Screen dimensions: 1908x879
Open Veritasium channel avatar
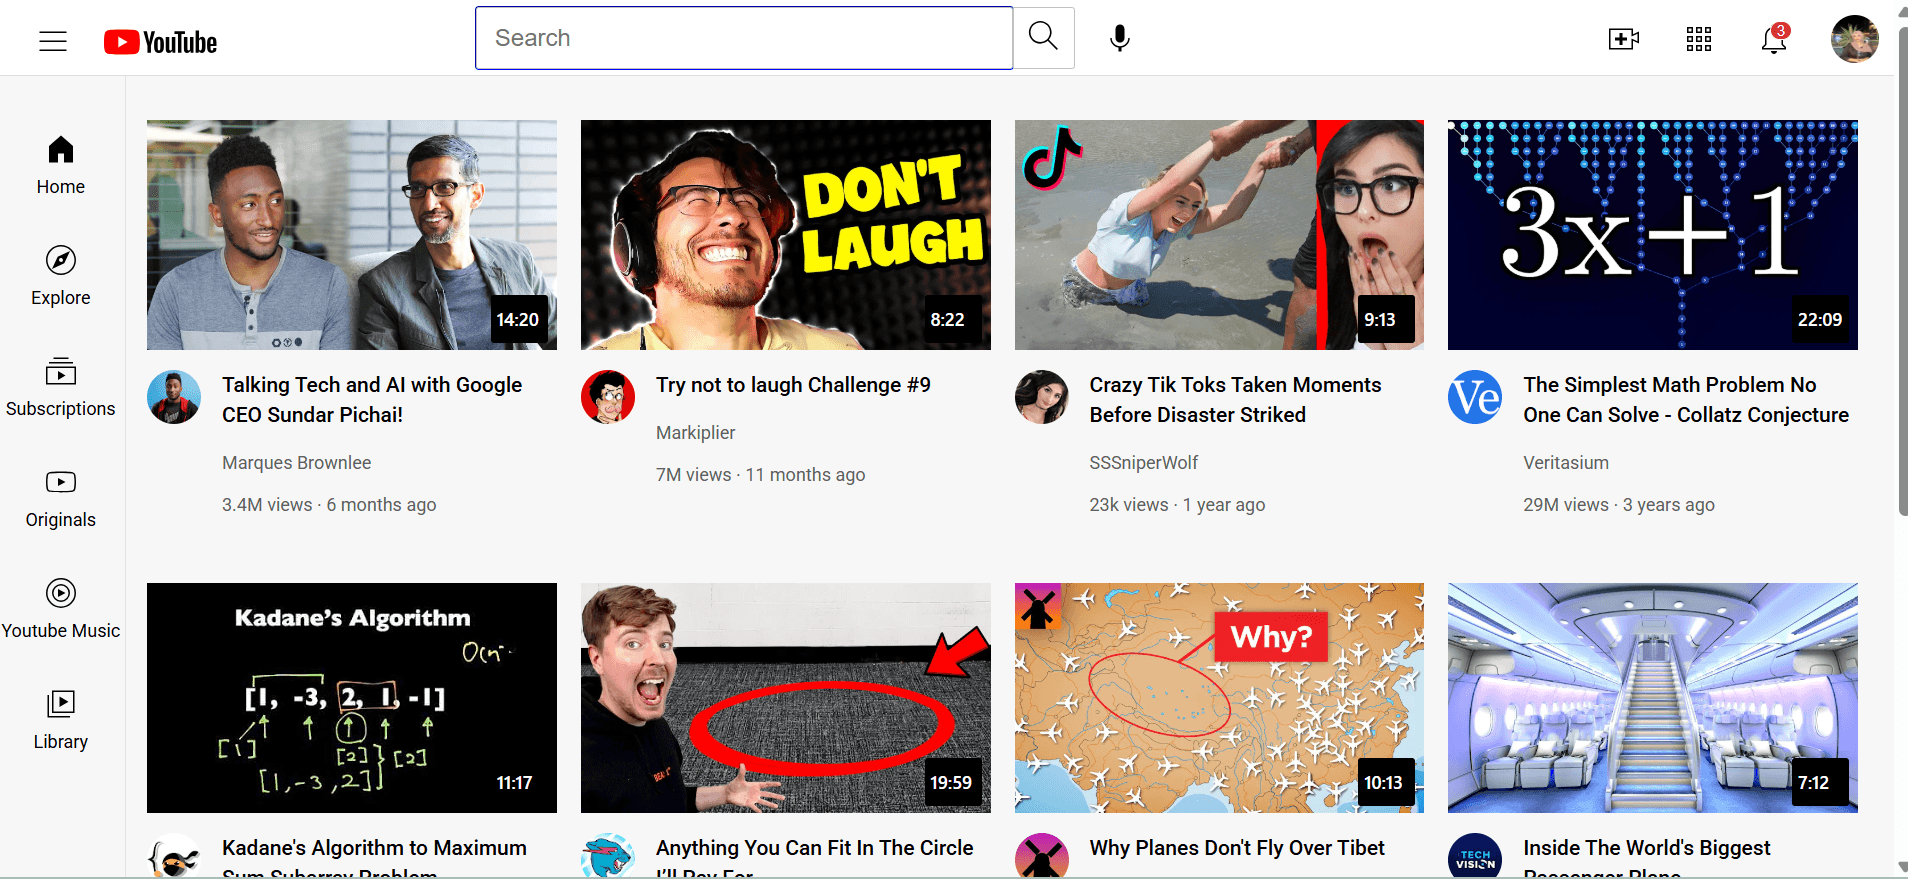[x=1475, y=397]
